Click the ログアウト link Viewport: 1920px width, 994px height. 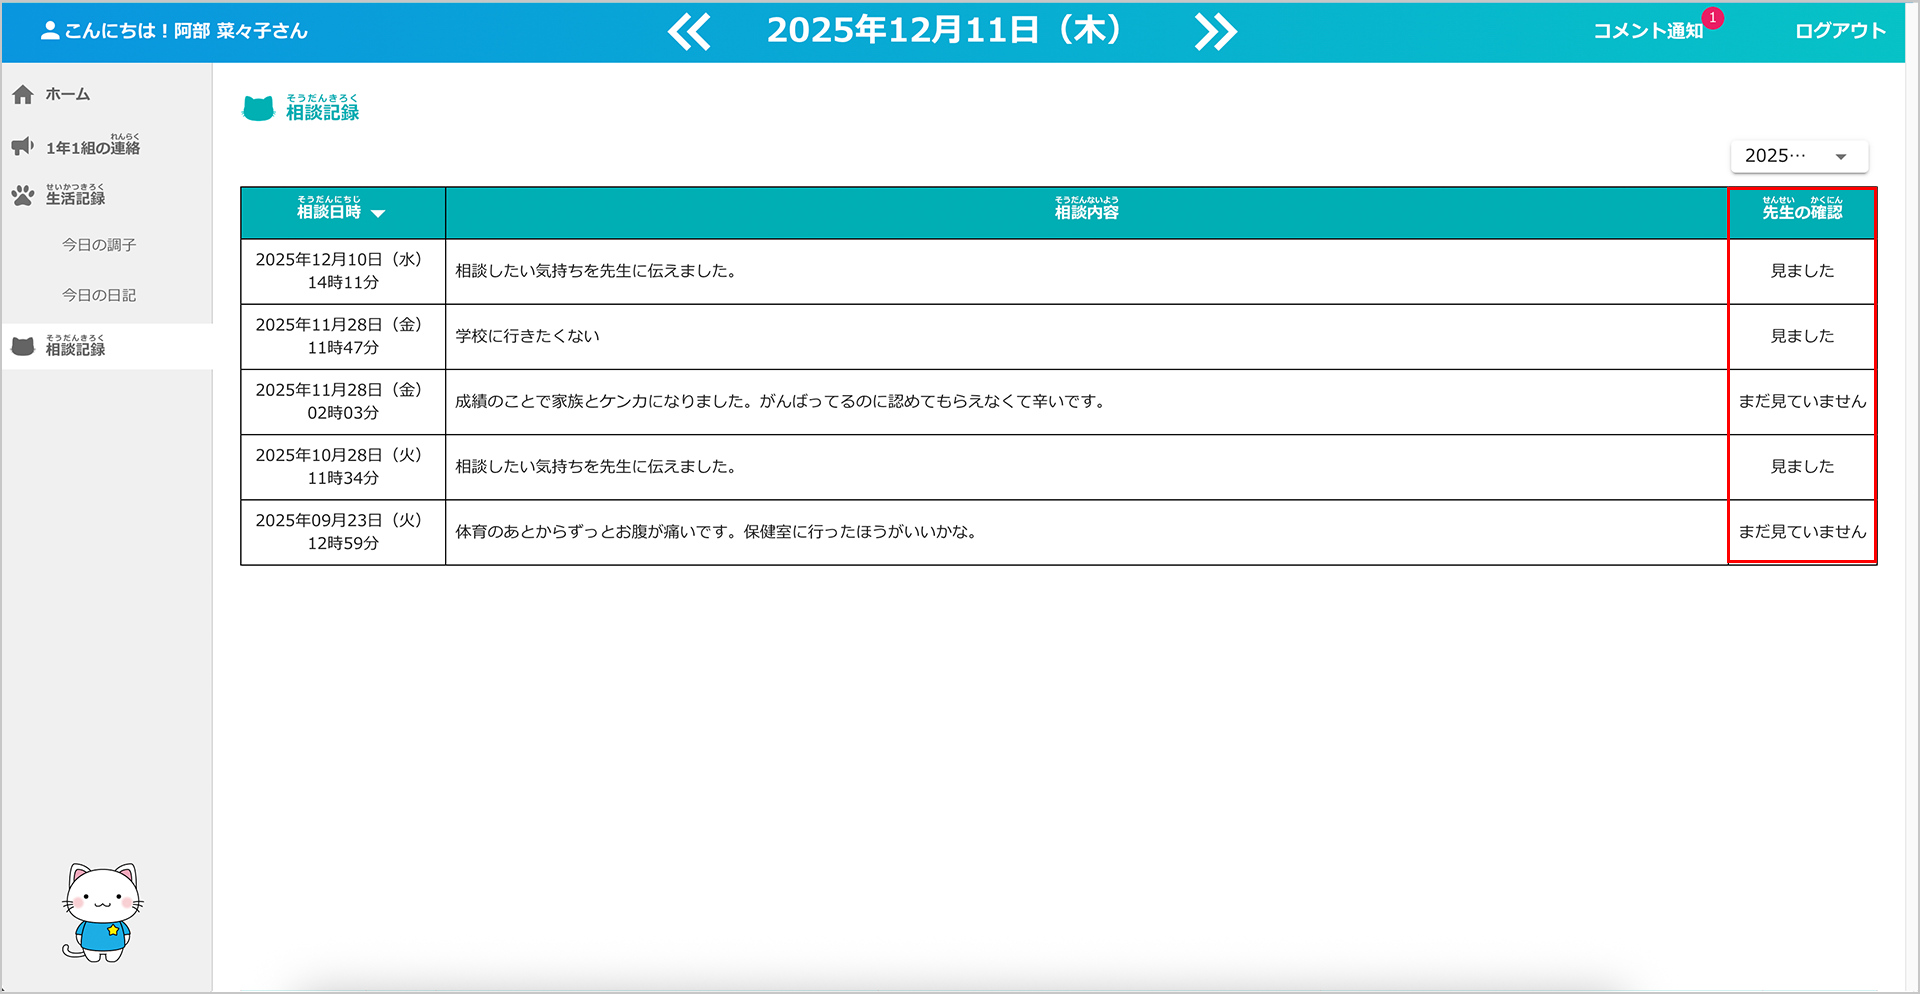[1840, 31]
